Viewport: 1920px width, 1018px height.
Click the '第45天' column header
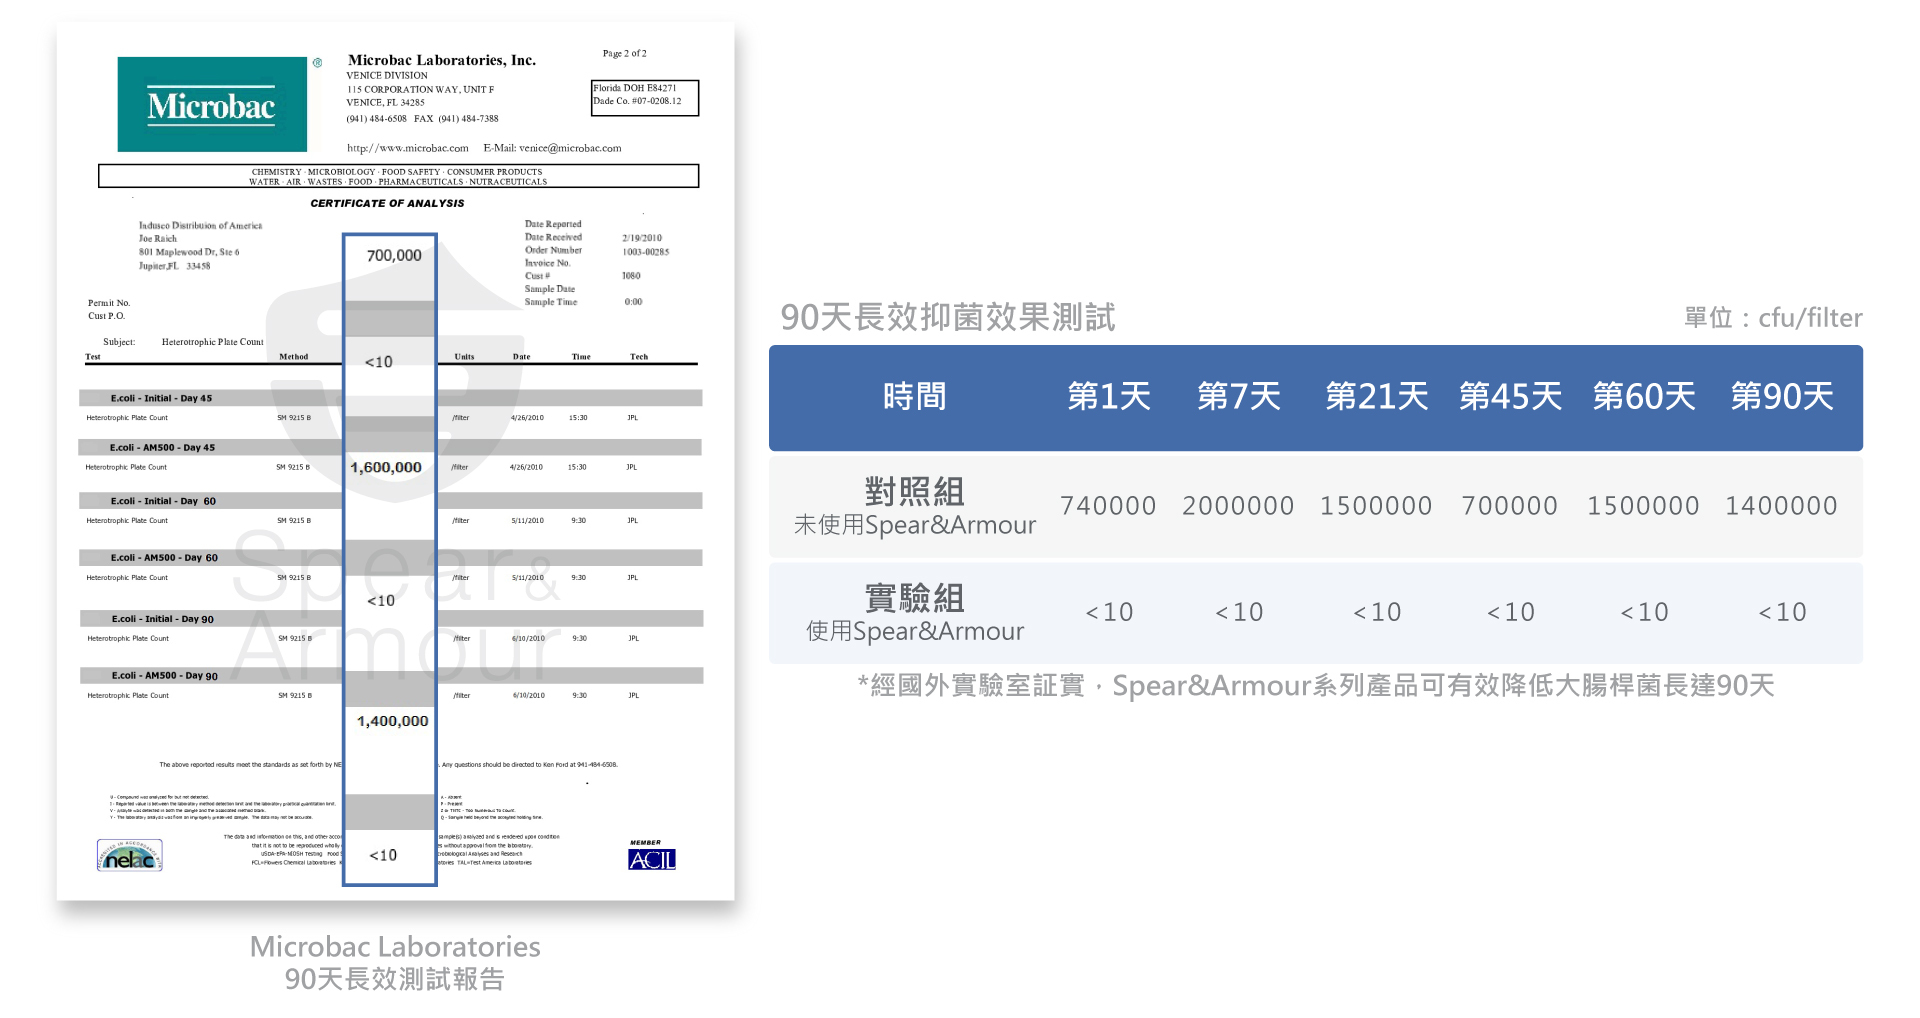point(1510,397)
